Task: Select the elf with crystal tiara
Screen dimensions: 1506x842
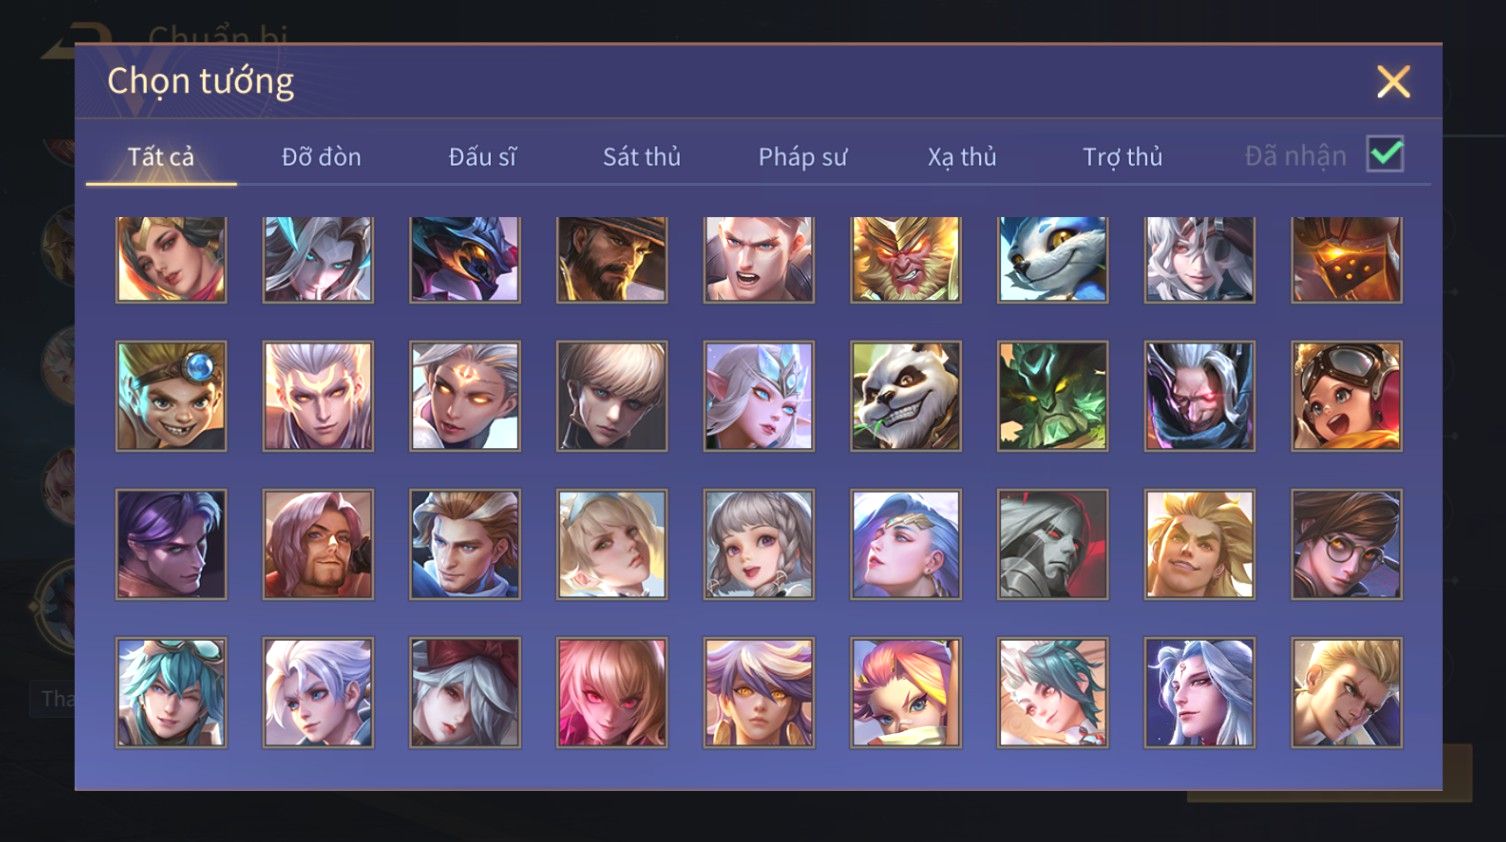Action: 759,396
